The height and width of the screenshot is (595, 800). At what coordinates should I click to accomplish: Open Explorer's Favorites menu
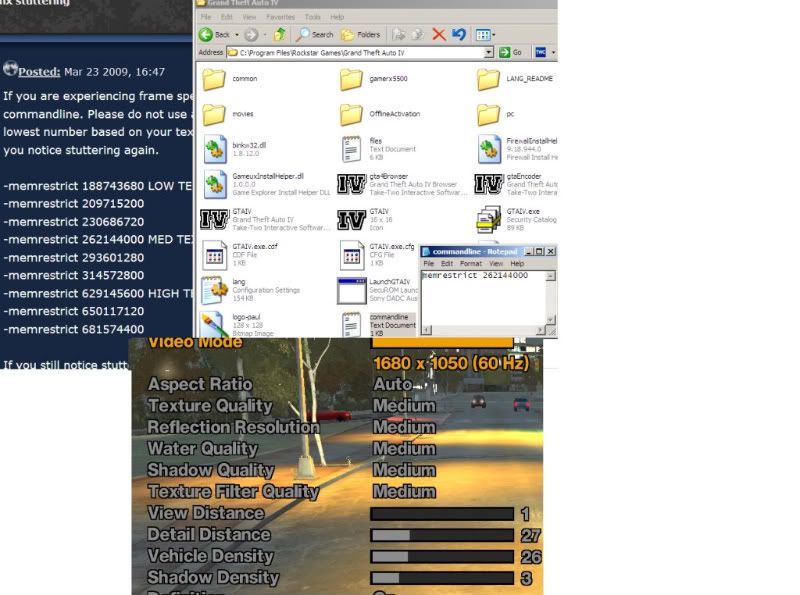pos(280,17)
